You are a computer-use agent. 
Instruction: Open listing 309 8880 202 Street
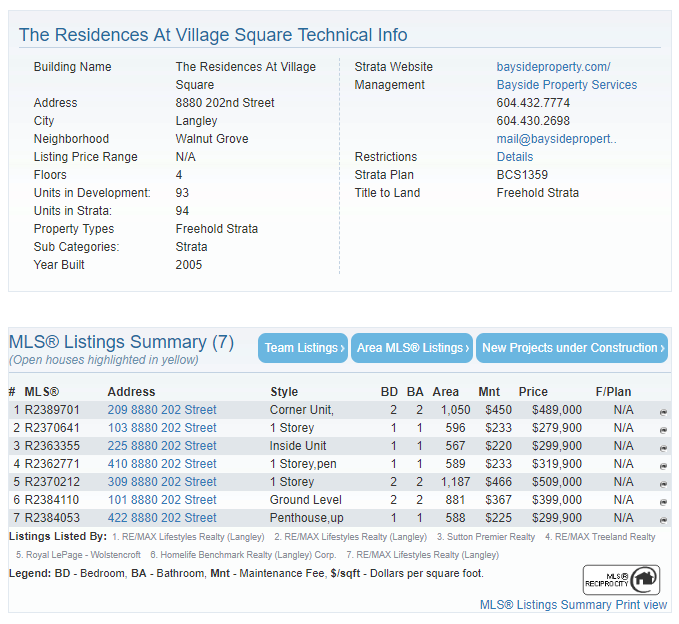(162, 482)
